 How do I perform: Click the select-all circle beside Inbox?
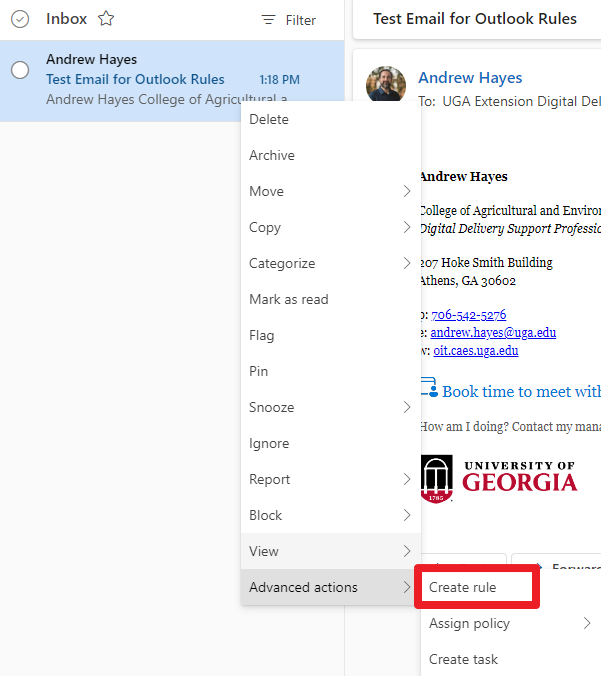pyautogui.click(x=20, y=19)
